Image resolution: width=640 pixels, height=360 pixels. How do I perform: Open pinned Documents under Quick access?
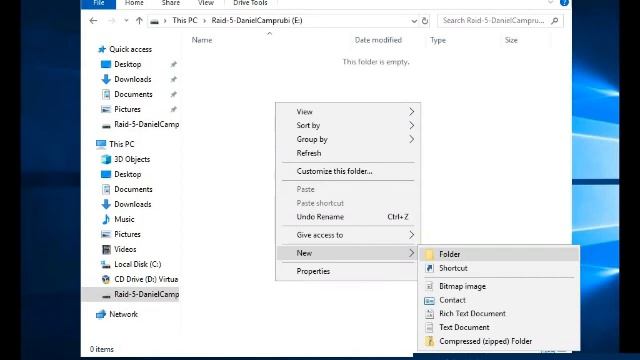[x=133, y=94]
